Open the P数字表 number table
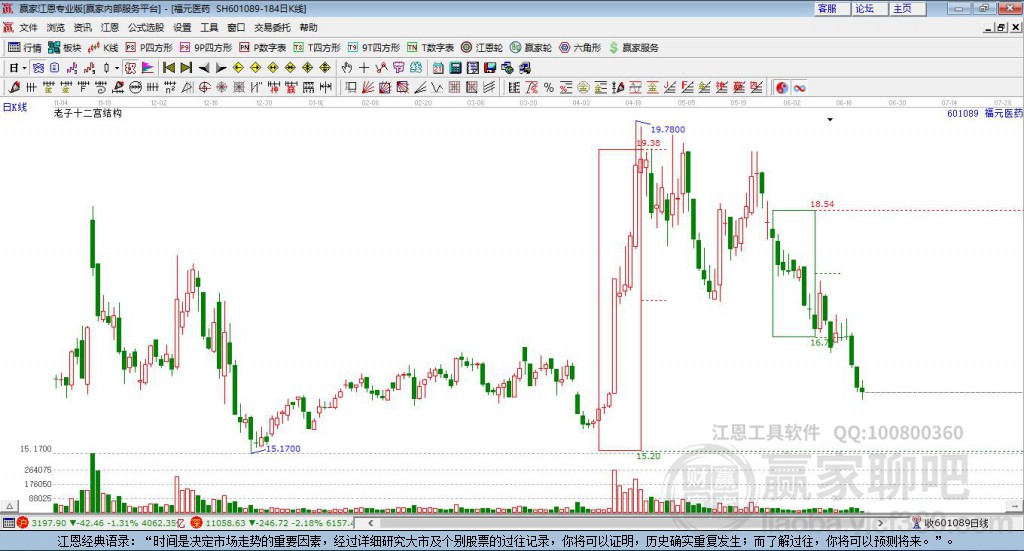The width and height of the screenshot is (1024, 551). (x=263, y=48)
